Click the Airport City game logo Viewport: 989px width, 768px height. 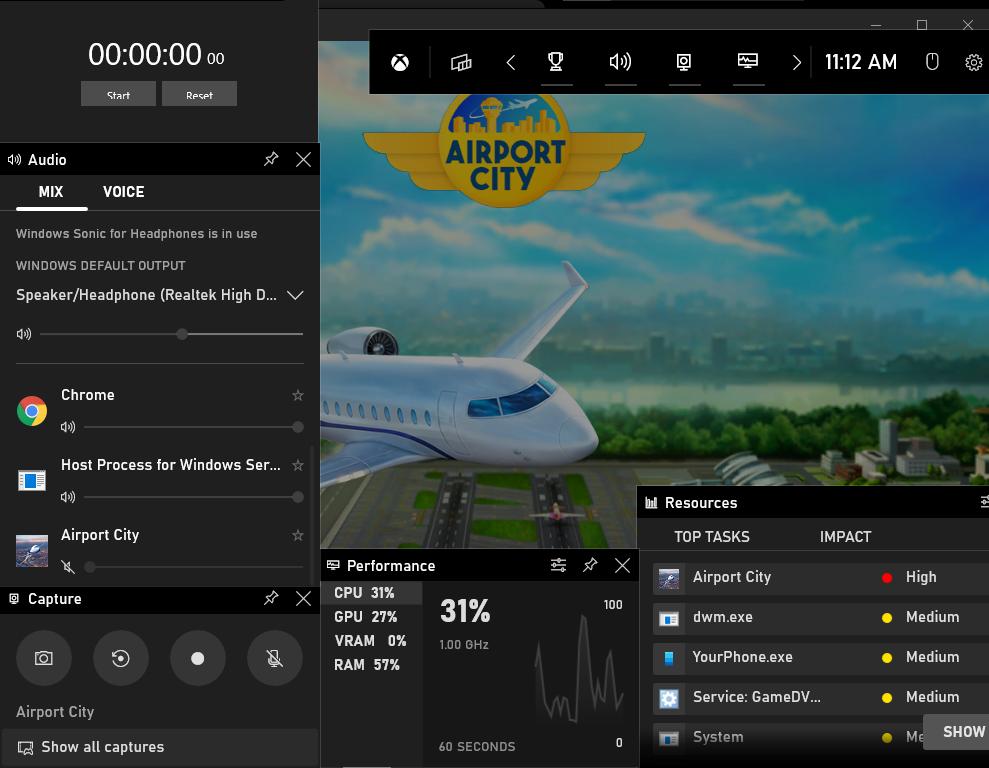pos(505,149)
